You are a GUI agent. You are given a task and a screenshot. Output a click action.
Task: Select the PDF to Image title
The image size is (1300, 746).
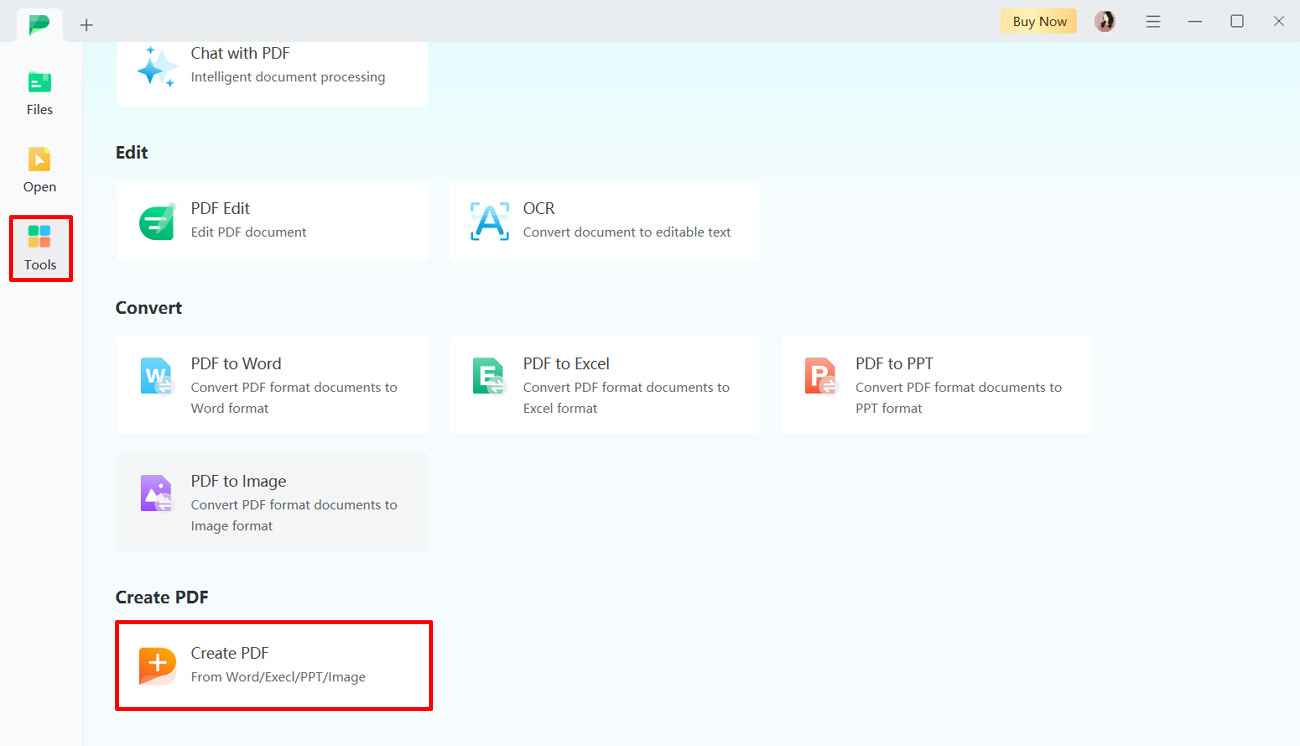coord(238,481)
